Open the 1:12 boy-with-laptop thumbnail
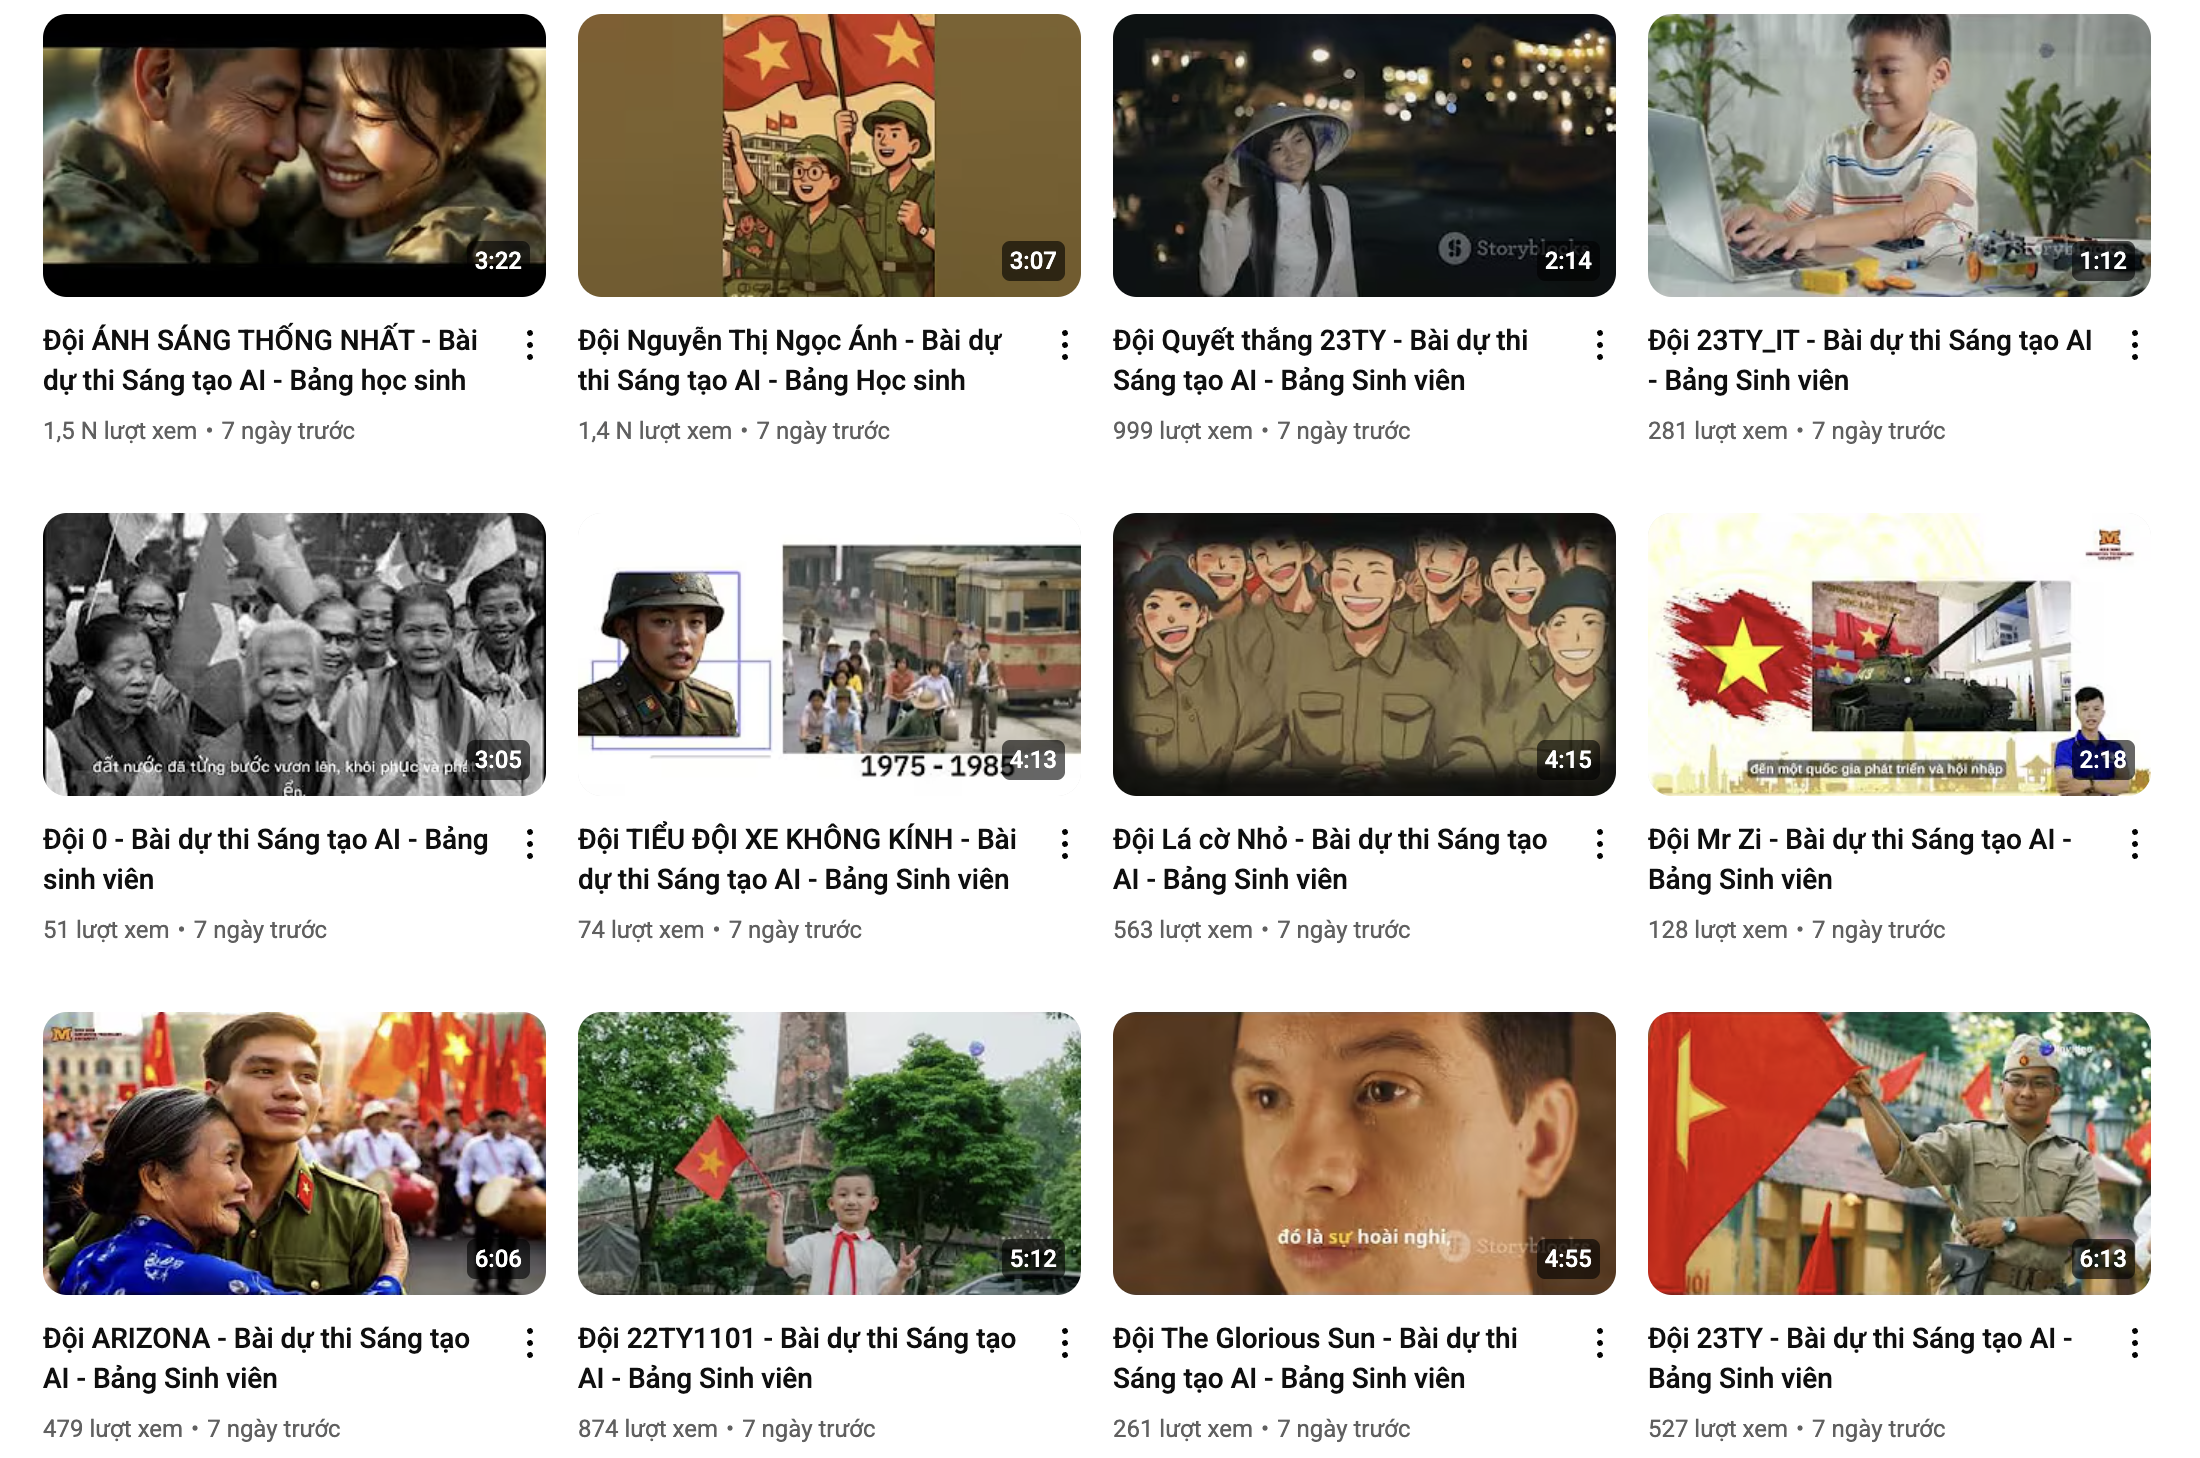Viewport: 2200px width, 1458px height. coord(1899,155)
